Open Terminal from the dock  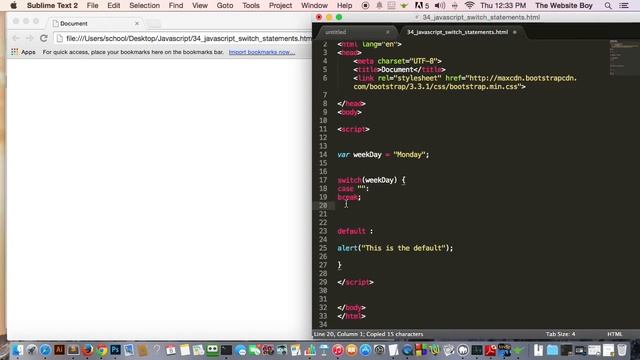226,350
